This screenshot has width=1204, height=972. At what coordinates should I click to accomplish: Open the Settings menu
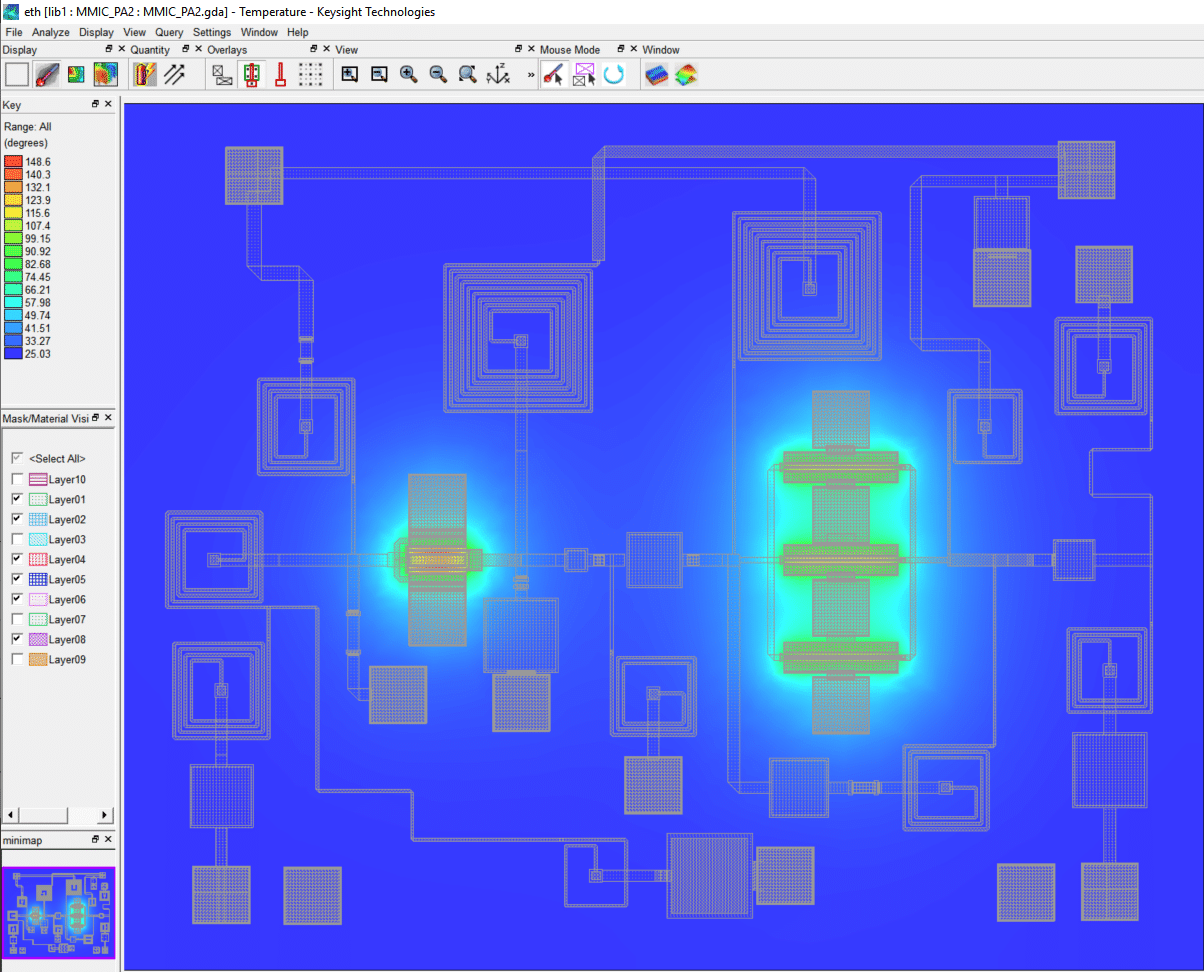(211, 31)
